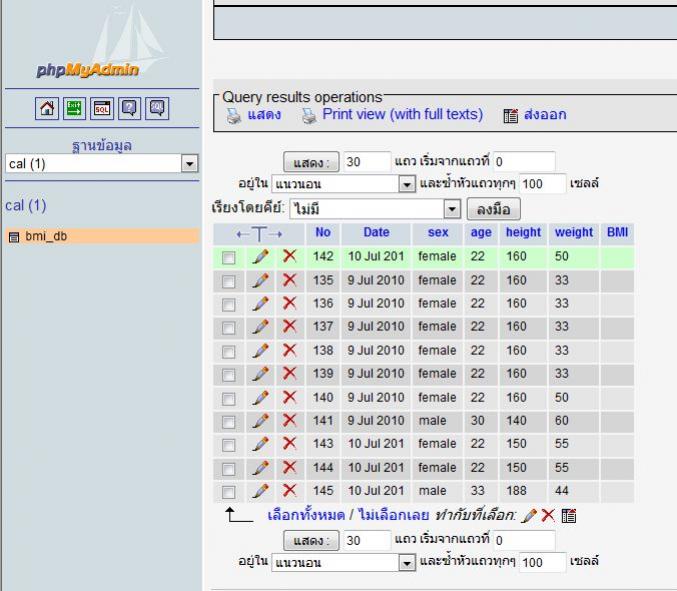Check the checkbox for row 142

pos(229,258)
